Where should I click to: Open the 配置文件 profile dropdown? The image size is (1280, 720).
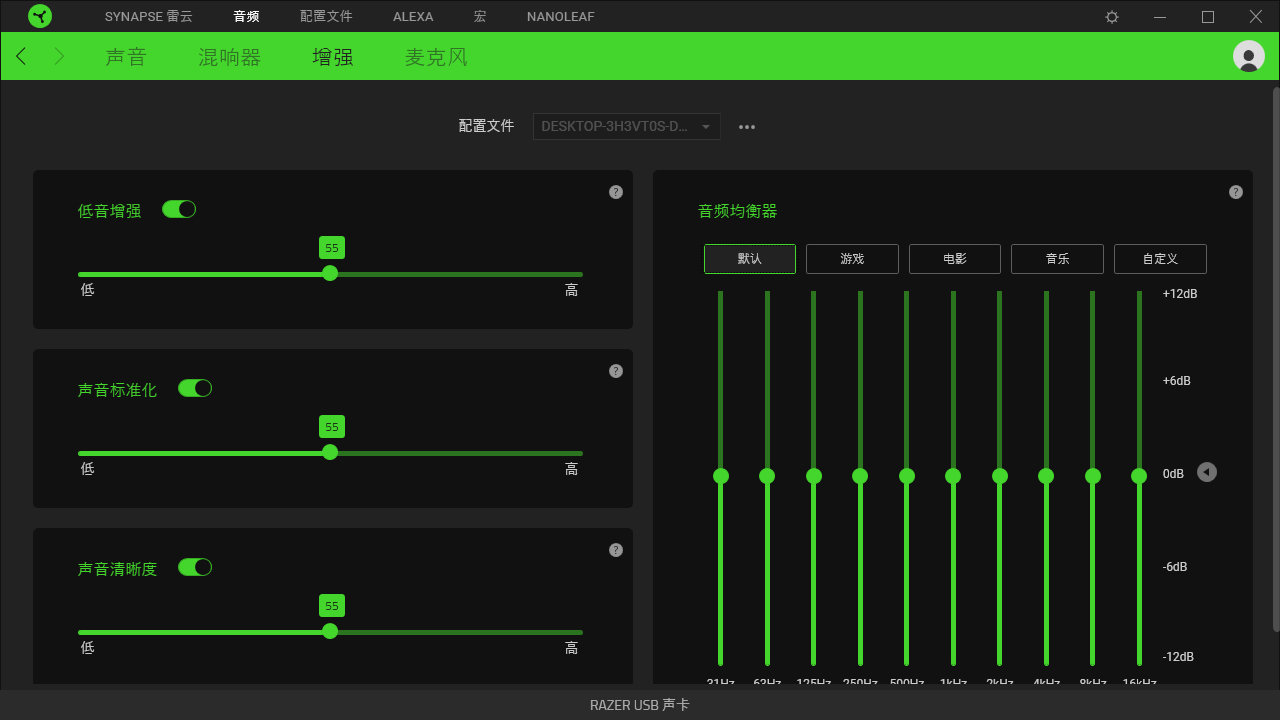(627, 126)
